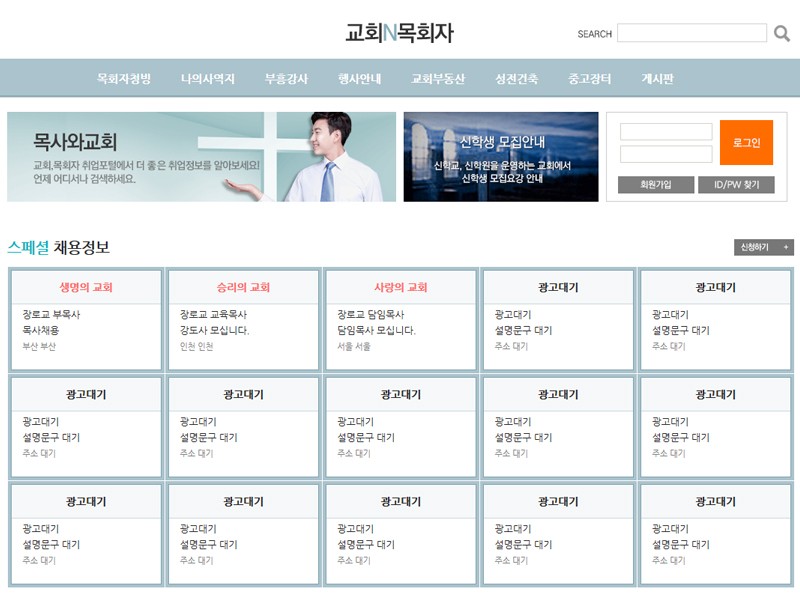Image resolution: width=800 pixels, height=600 pixels.
Task: Open the 게시판 menu
Action: pos(657,79)
